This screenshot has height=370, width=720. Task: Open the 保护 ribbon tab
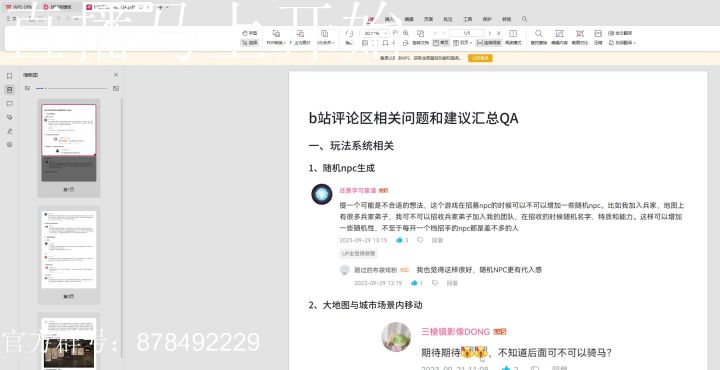pos(487,19)
